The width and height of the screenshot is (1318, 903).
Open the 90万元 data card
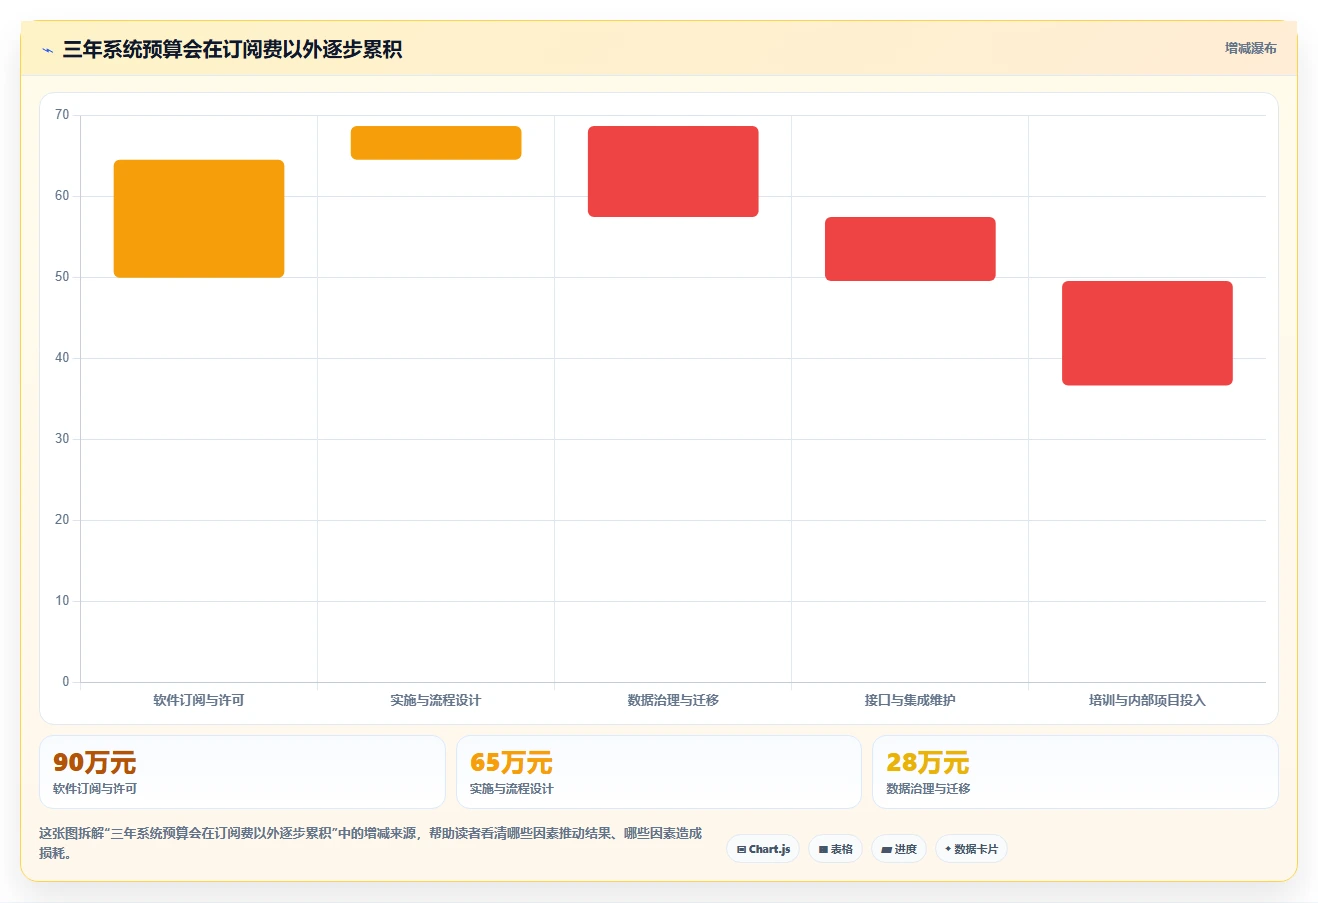(x=242, y=772)
